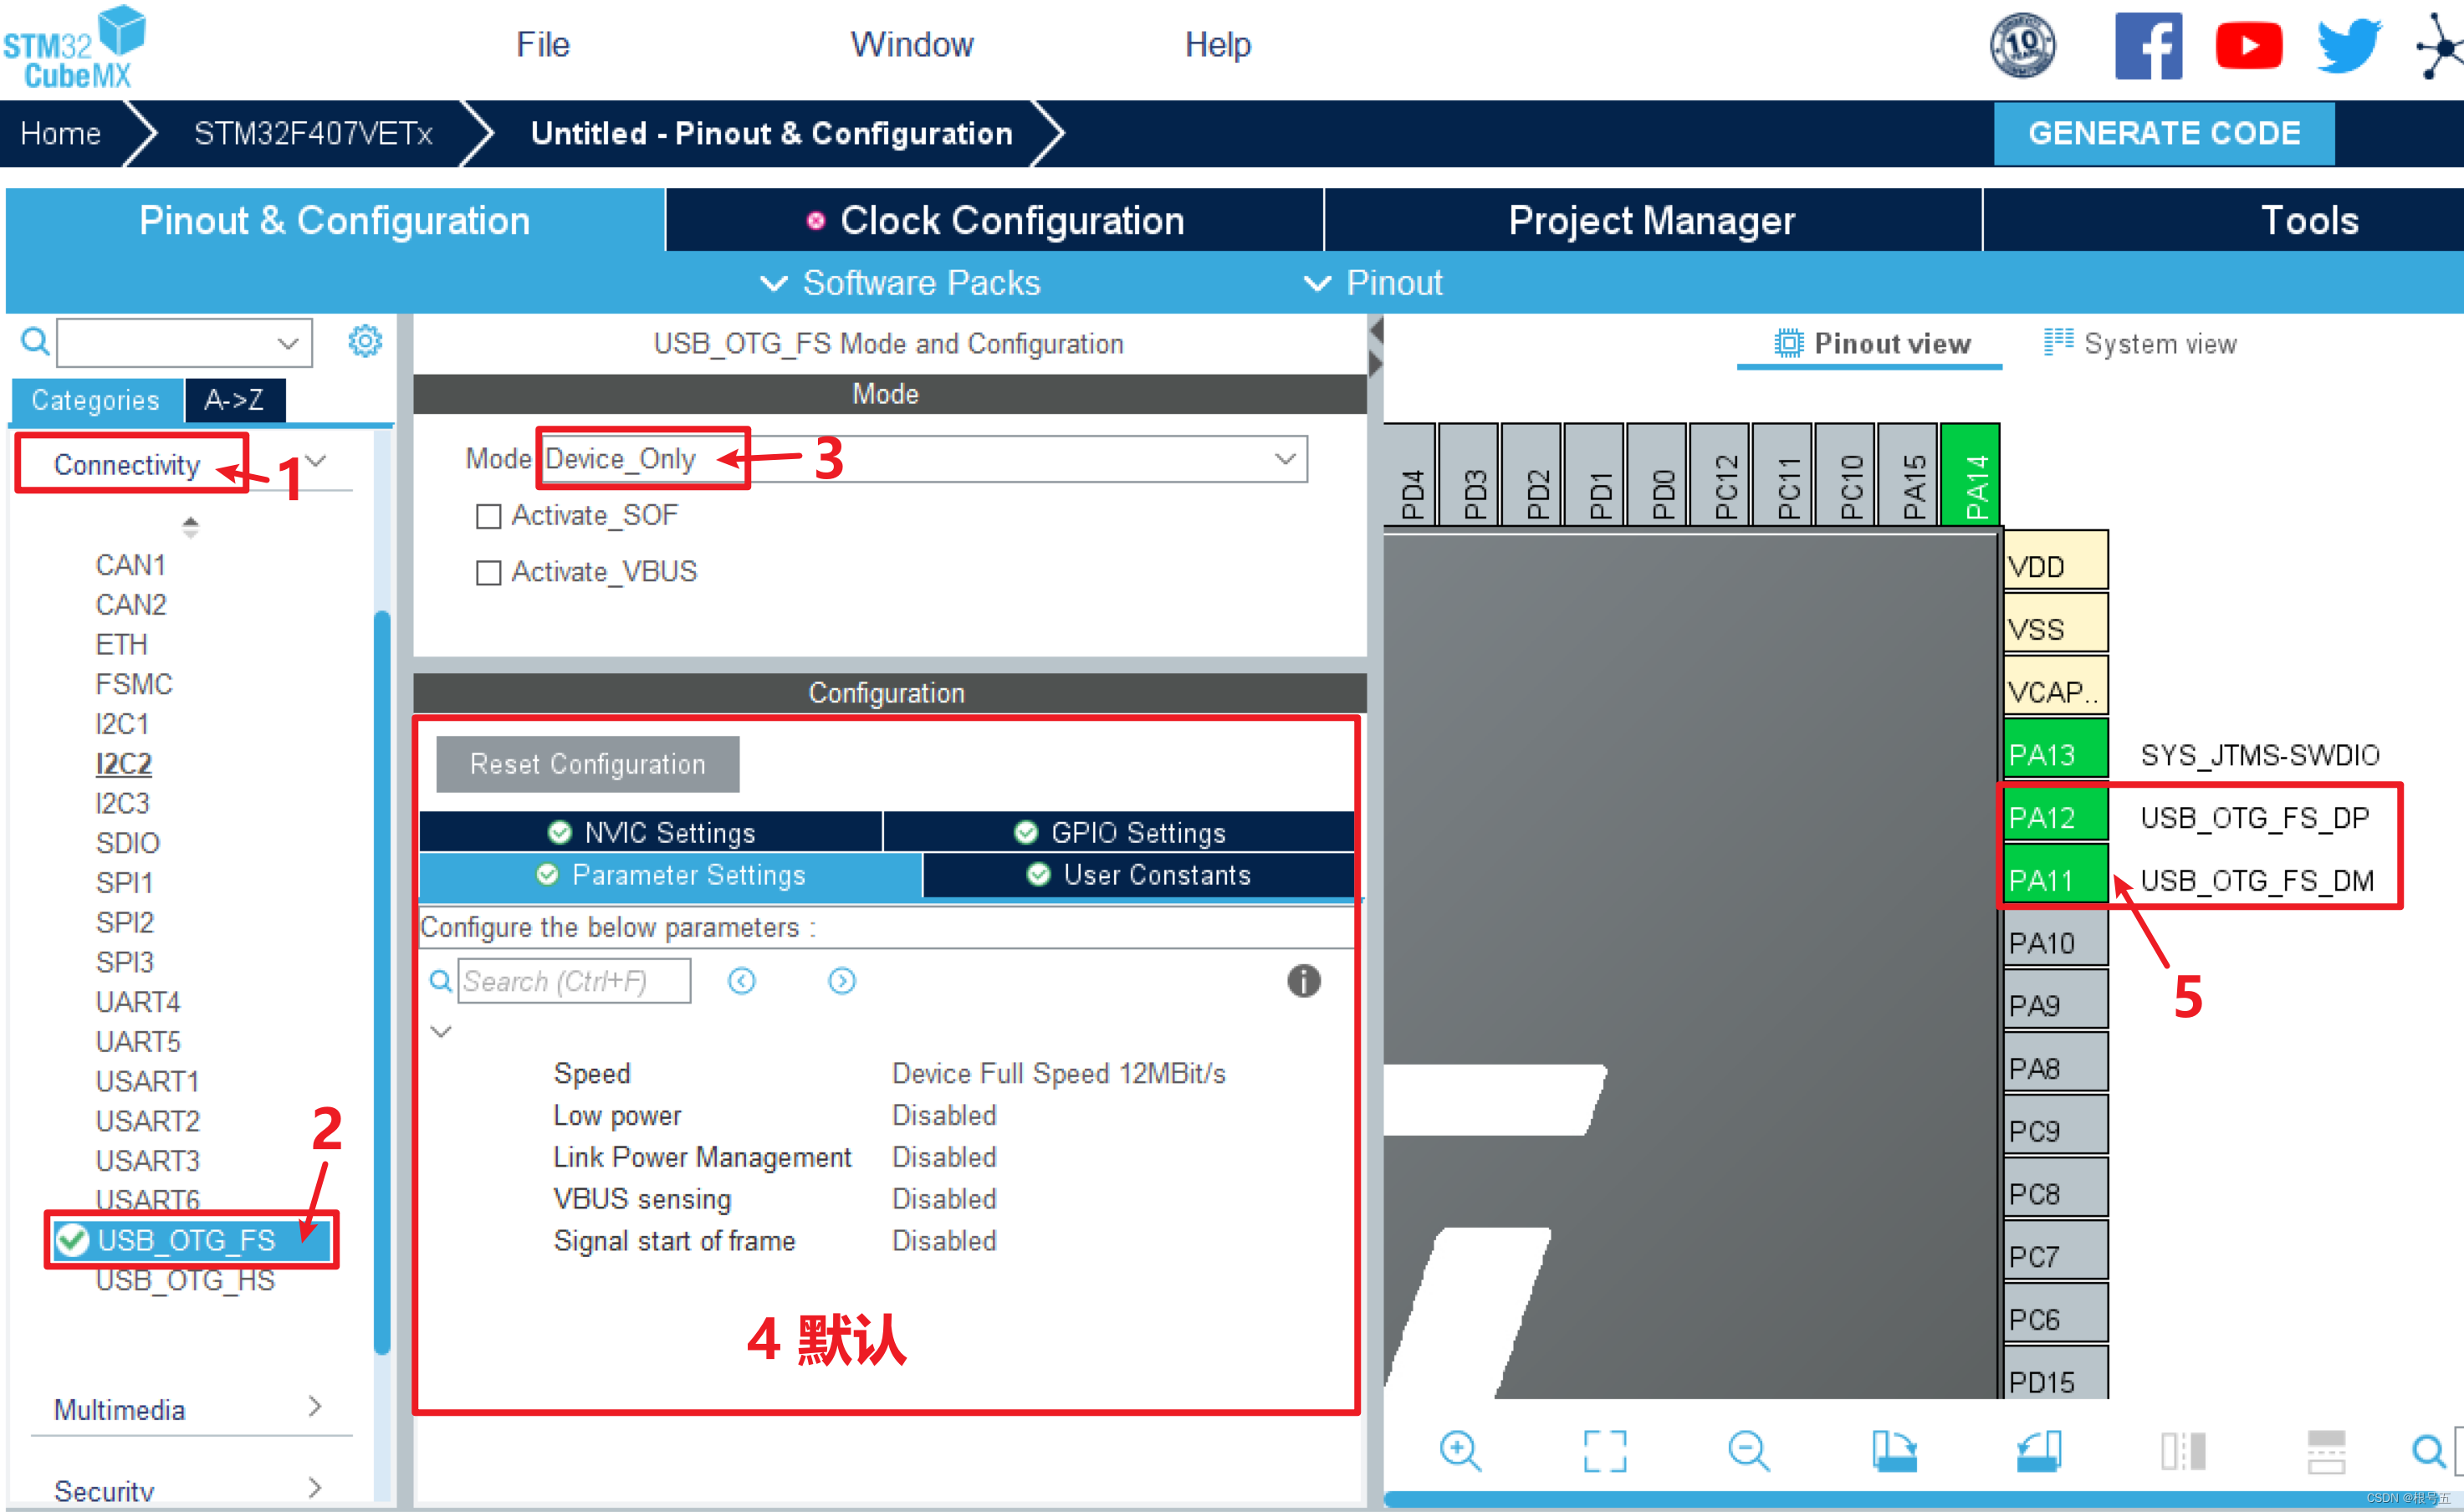
Task: Click the Facebook icon in header
Action: click(x=2147, y=46)
